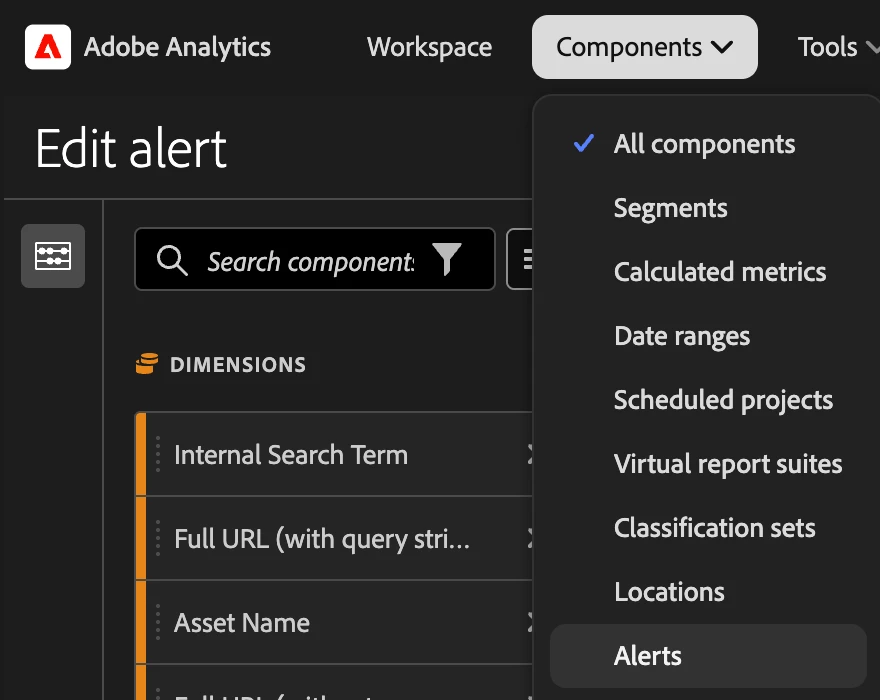
Task: Click the Dimensions stack icon
Action: pos(146,365)
